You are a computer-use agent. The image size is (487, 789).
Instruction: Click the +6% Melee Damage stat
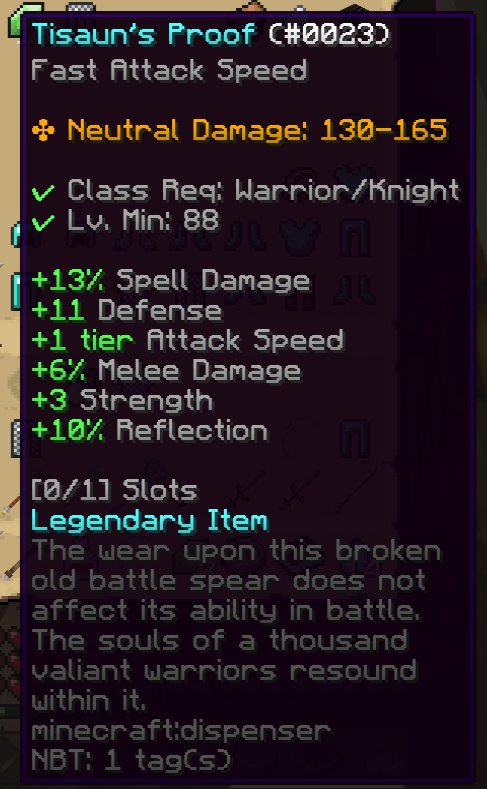click(x=167, y=371)
